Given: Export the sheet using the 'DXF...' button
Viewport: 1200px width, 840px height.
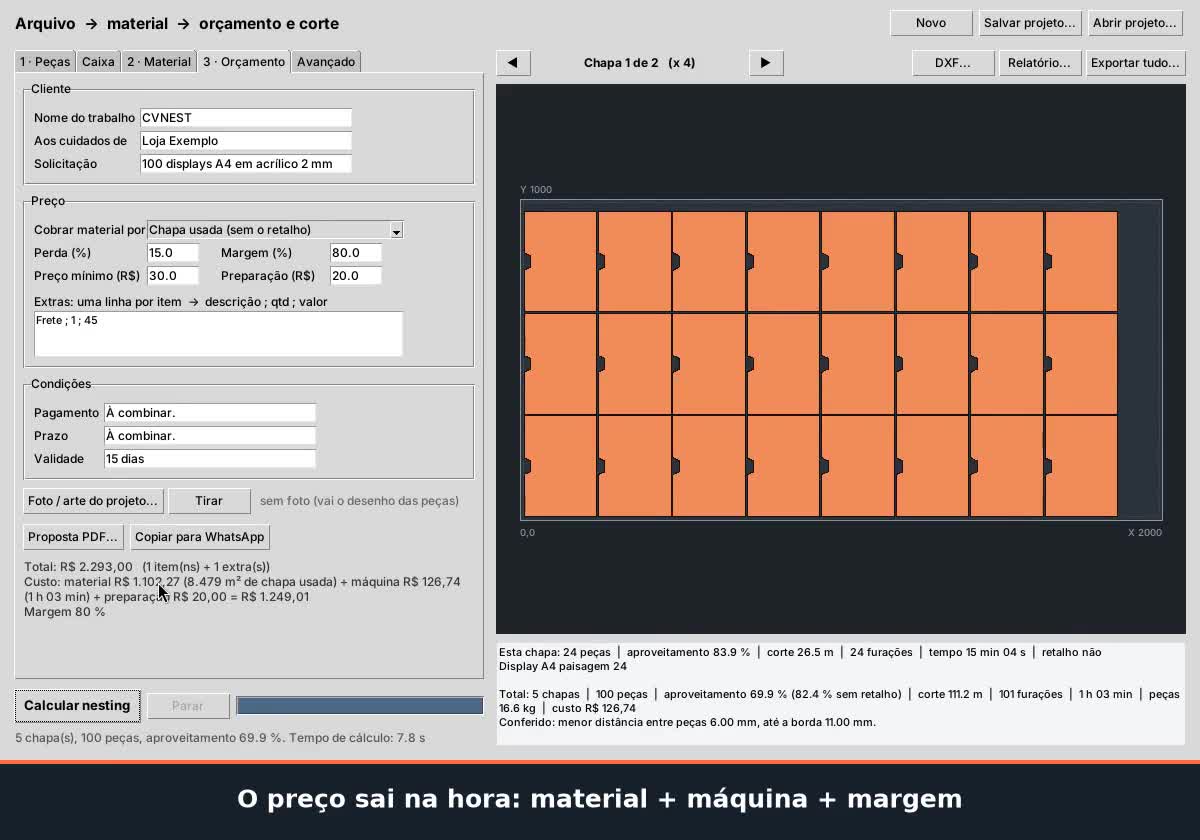Looking at the screenshot, I should [x=953, y=62].
